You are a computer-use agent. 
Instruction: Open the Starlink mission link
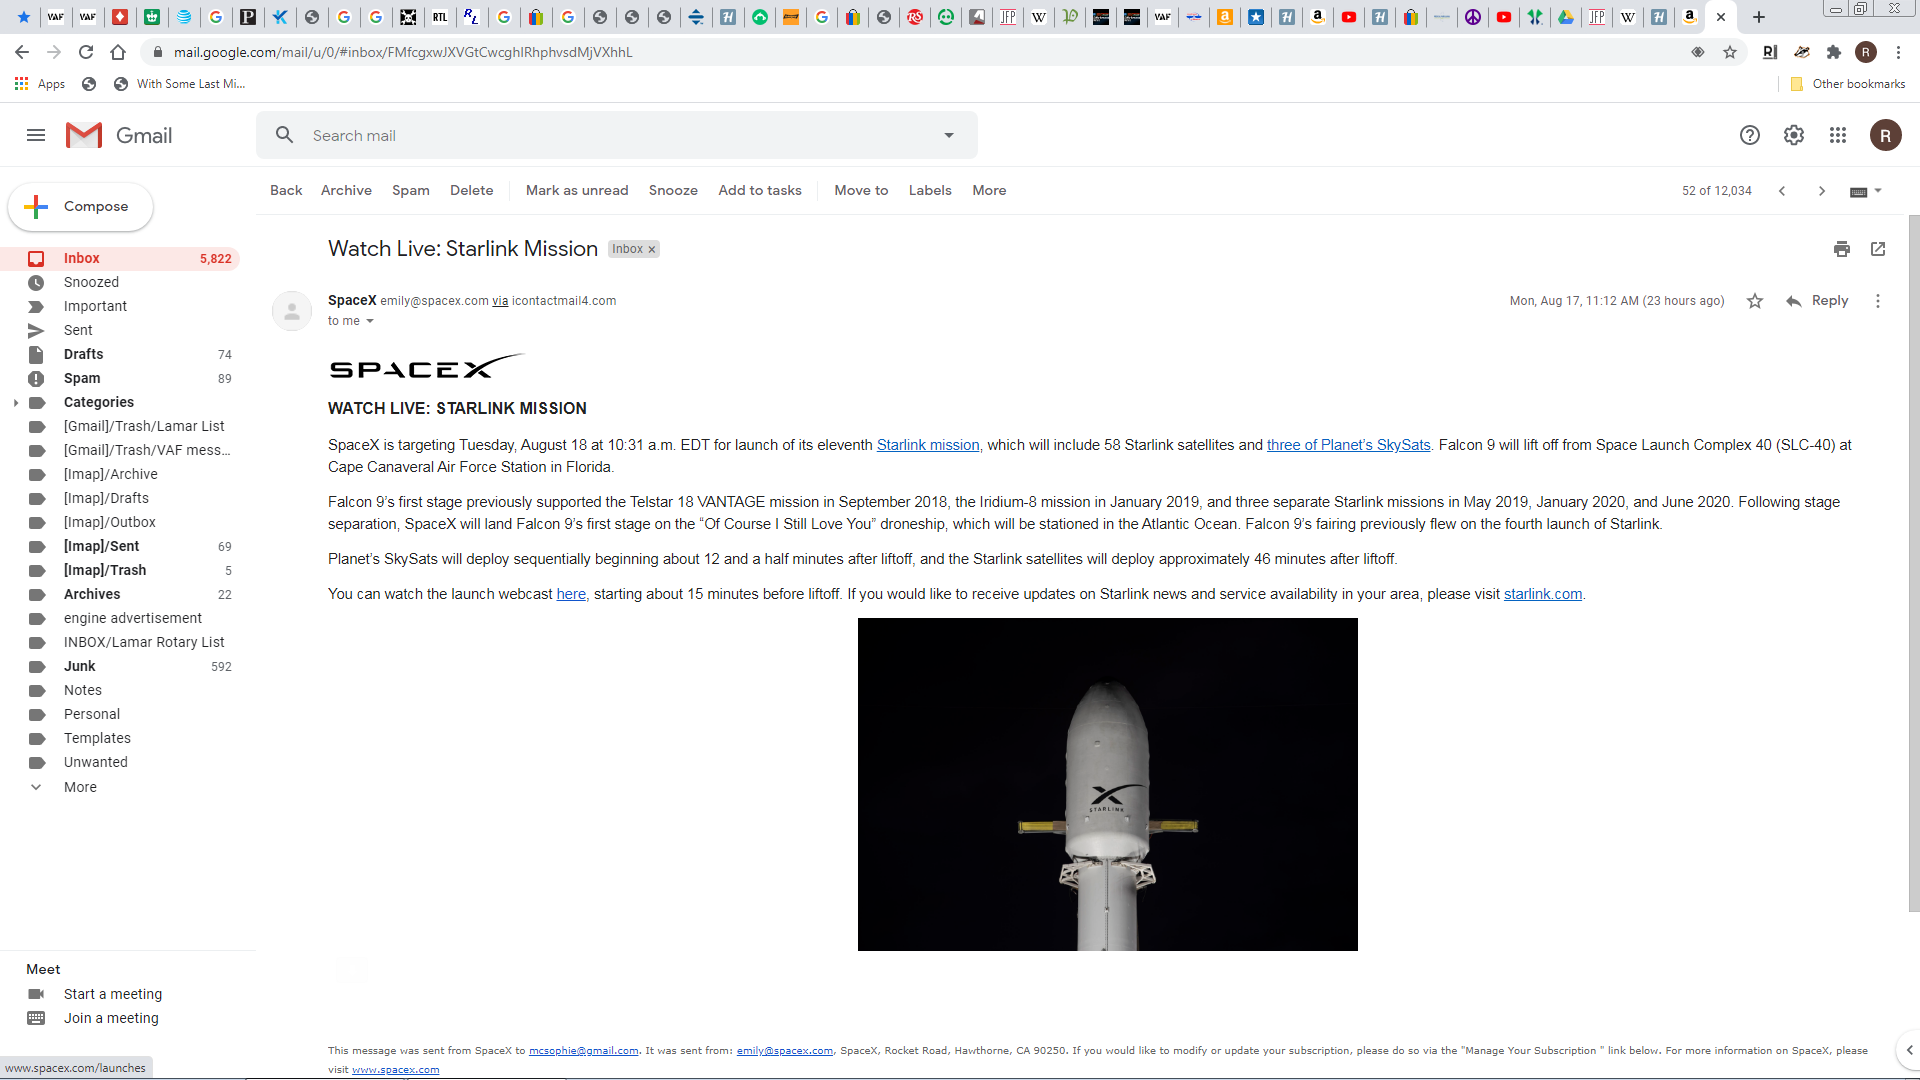[927, 445]
